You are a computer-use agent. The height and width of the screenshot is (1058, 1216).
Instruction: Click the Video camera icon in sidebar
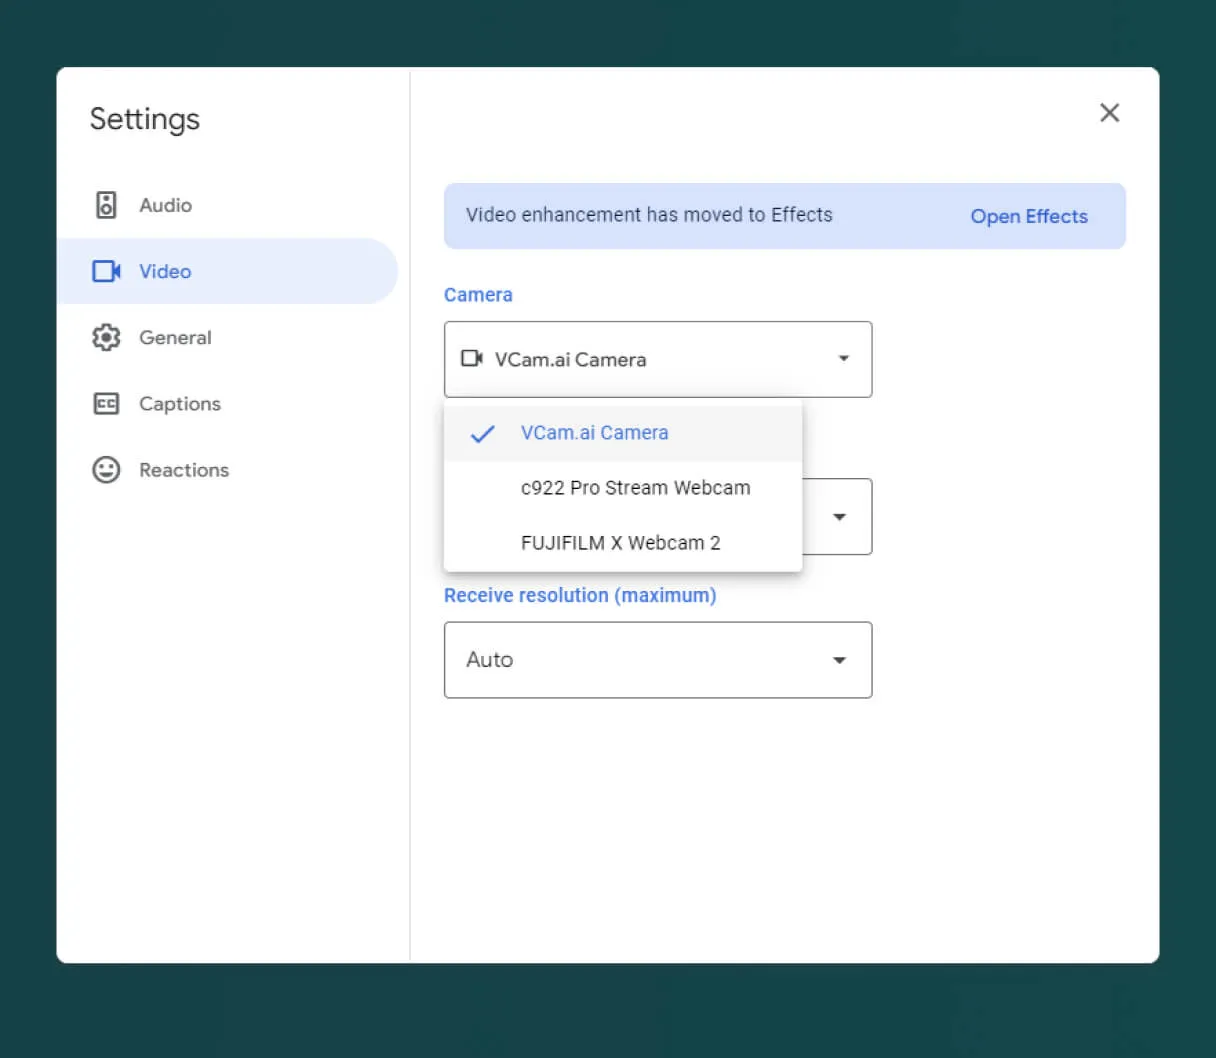106,271
